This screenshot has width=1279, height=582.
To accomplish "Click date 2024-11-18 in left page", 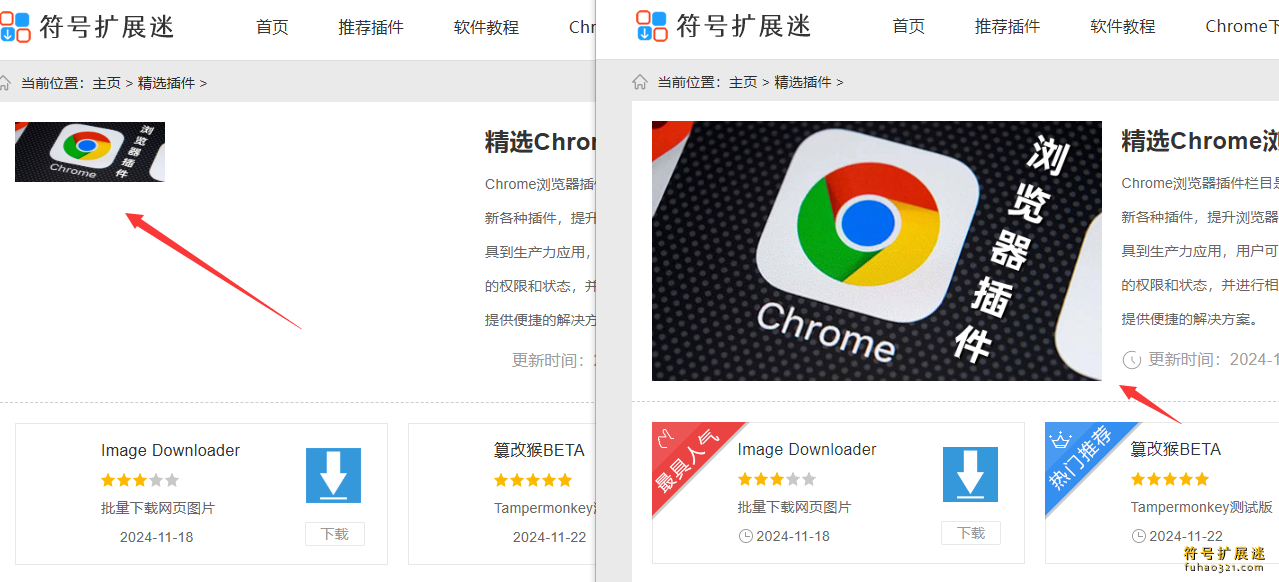I will [x=157, y=537].
